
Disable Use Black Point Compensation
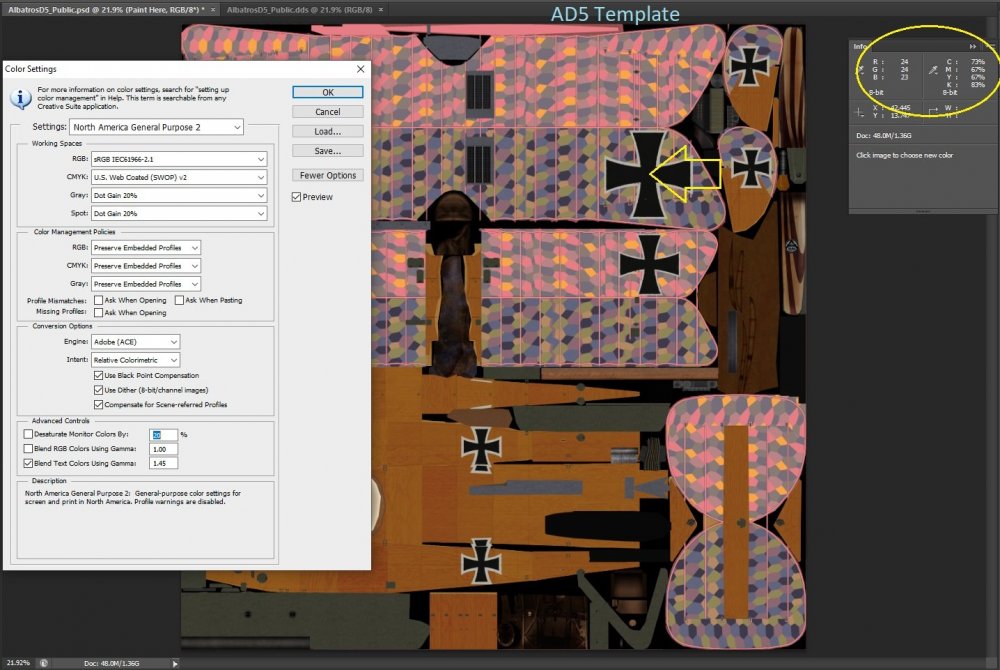click(x=99, y=375)
